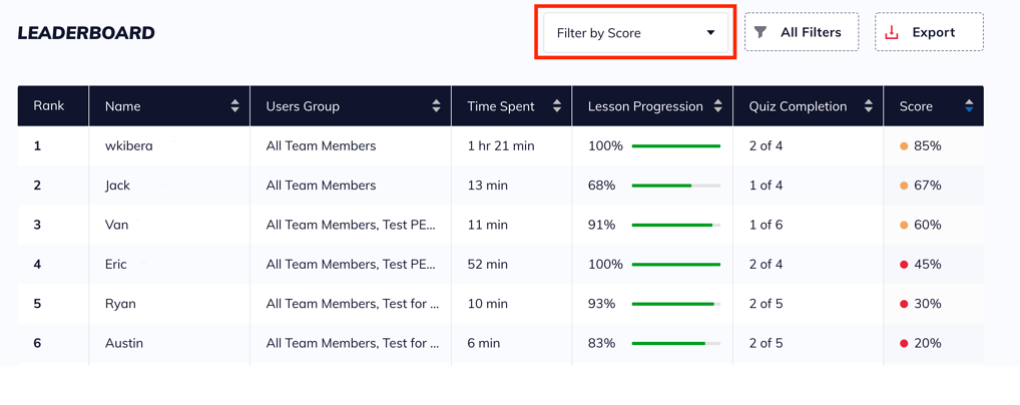Image resolution: width=1020 pixels, height=405 pixels.
Task: Click the red export download icon
Action: [891, 32]
